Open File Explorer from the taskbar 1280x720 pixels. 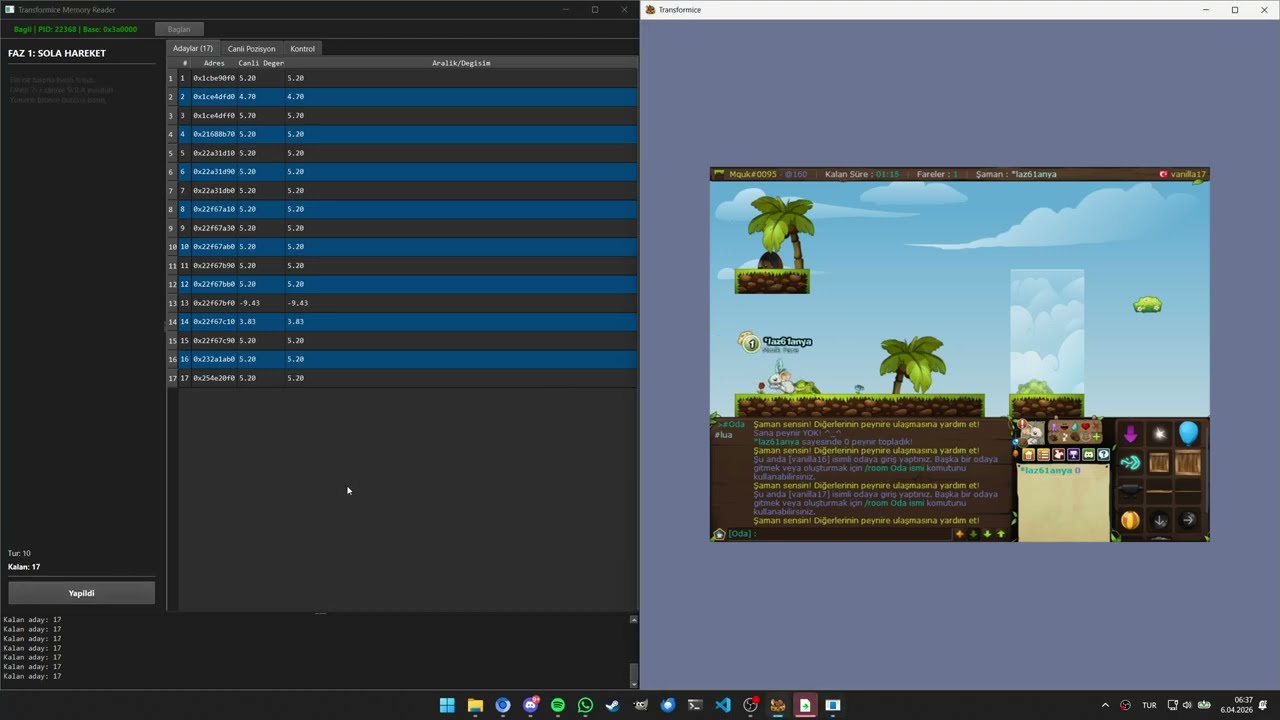click(475, 705)
